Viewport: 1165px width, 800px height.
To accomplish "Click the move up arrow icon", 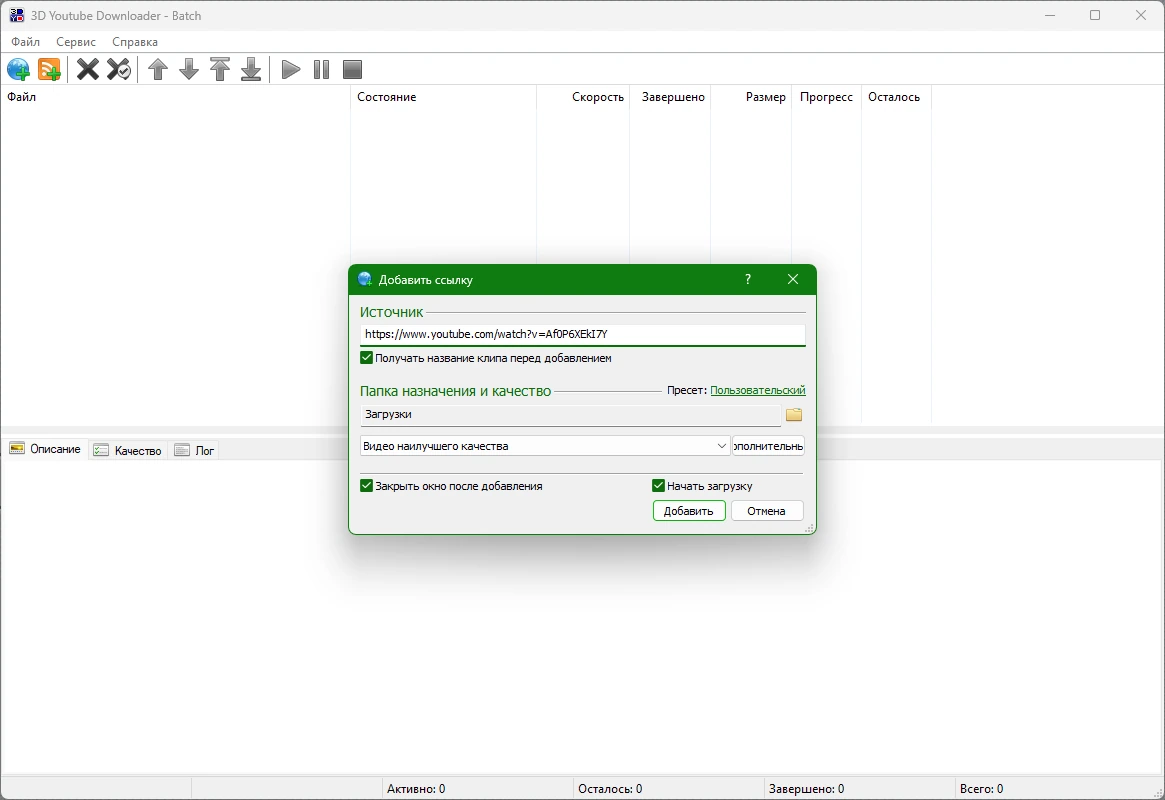I will pos(158,70).
